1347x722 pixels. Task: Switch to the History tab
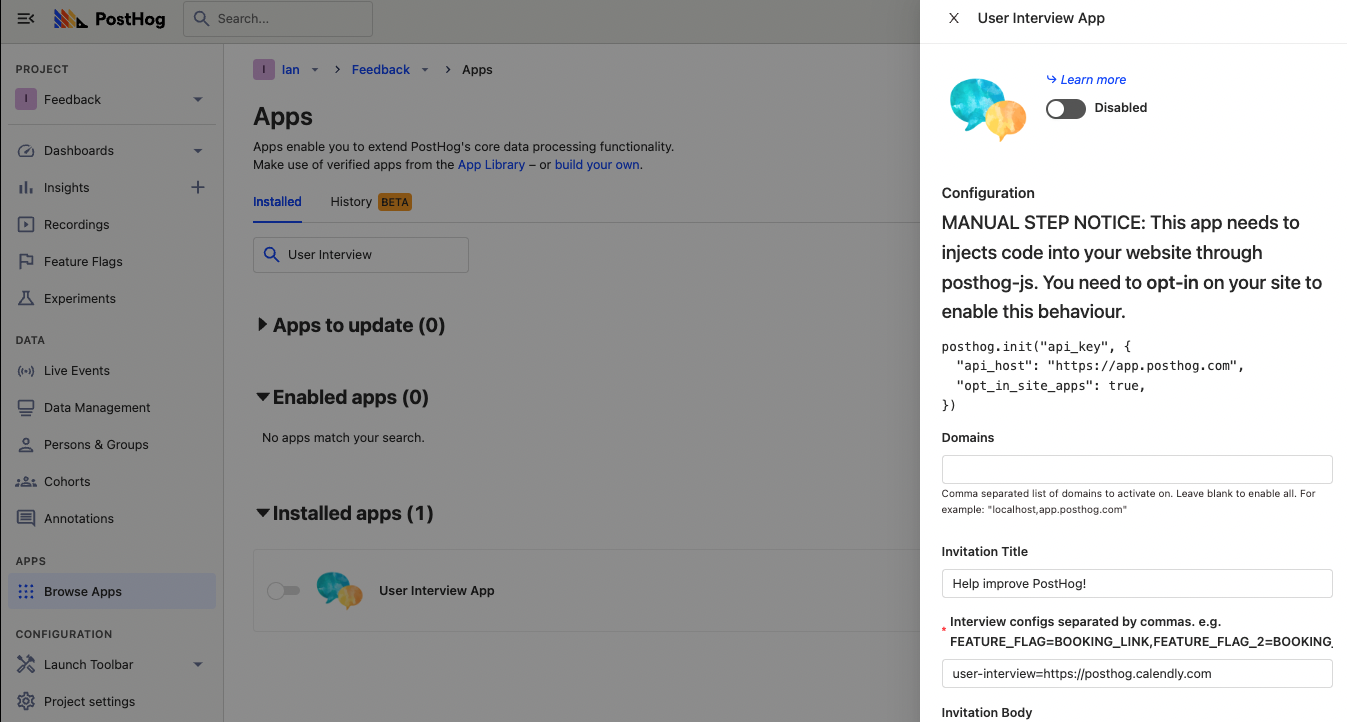(x=351, y=202)
